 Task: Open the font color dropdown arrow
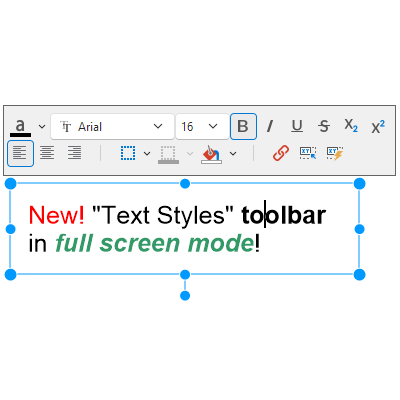pyautogui.click(x=42, y=127)
